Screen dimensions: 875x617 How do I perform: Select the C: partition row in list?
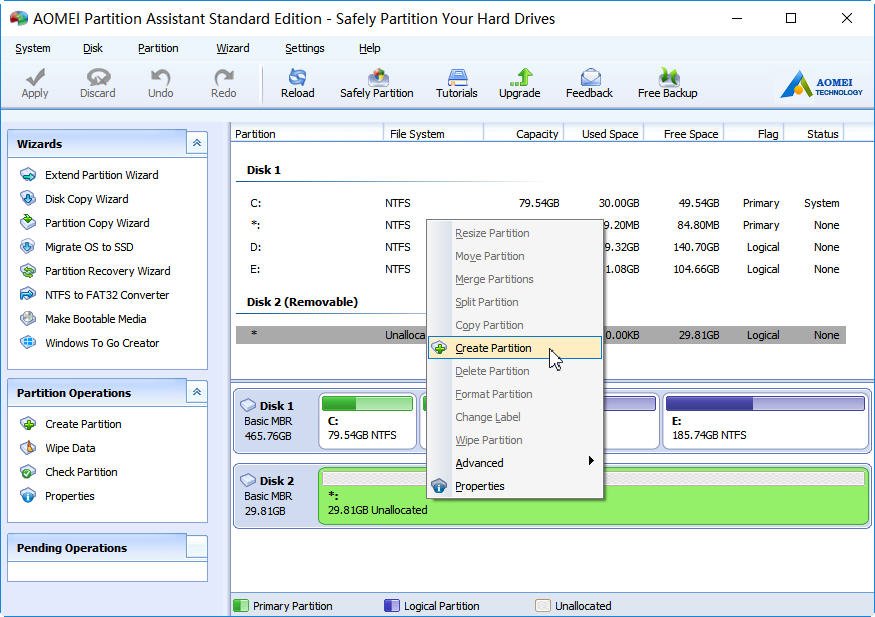tap(541, 203)
